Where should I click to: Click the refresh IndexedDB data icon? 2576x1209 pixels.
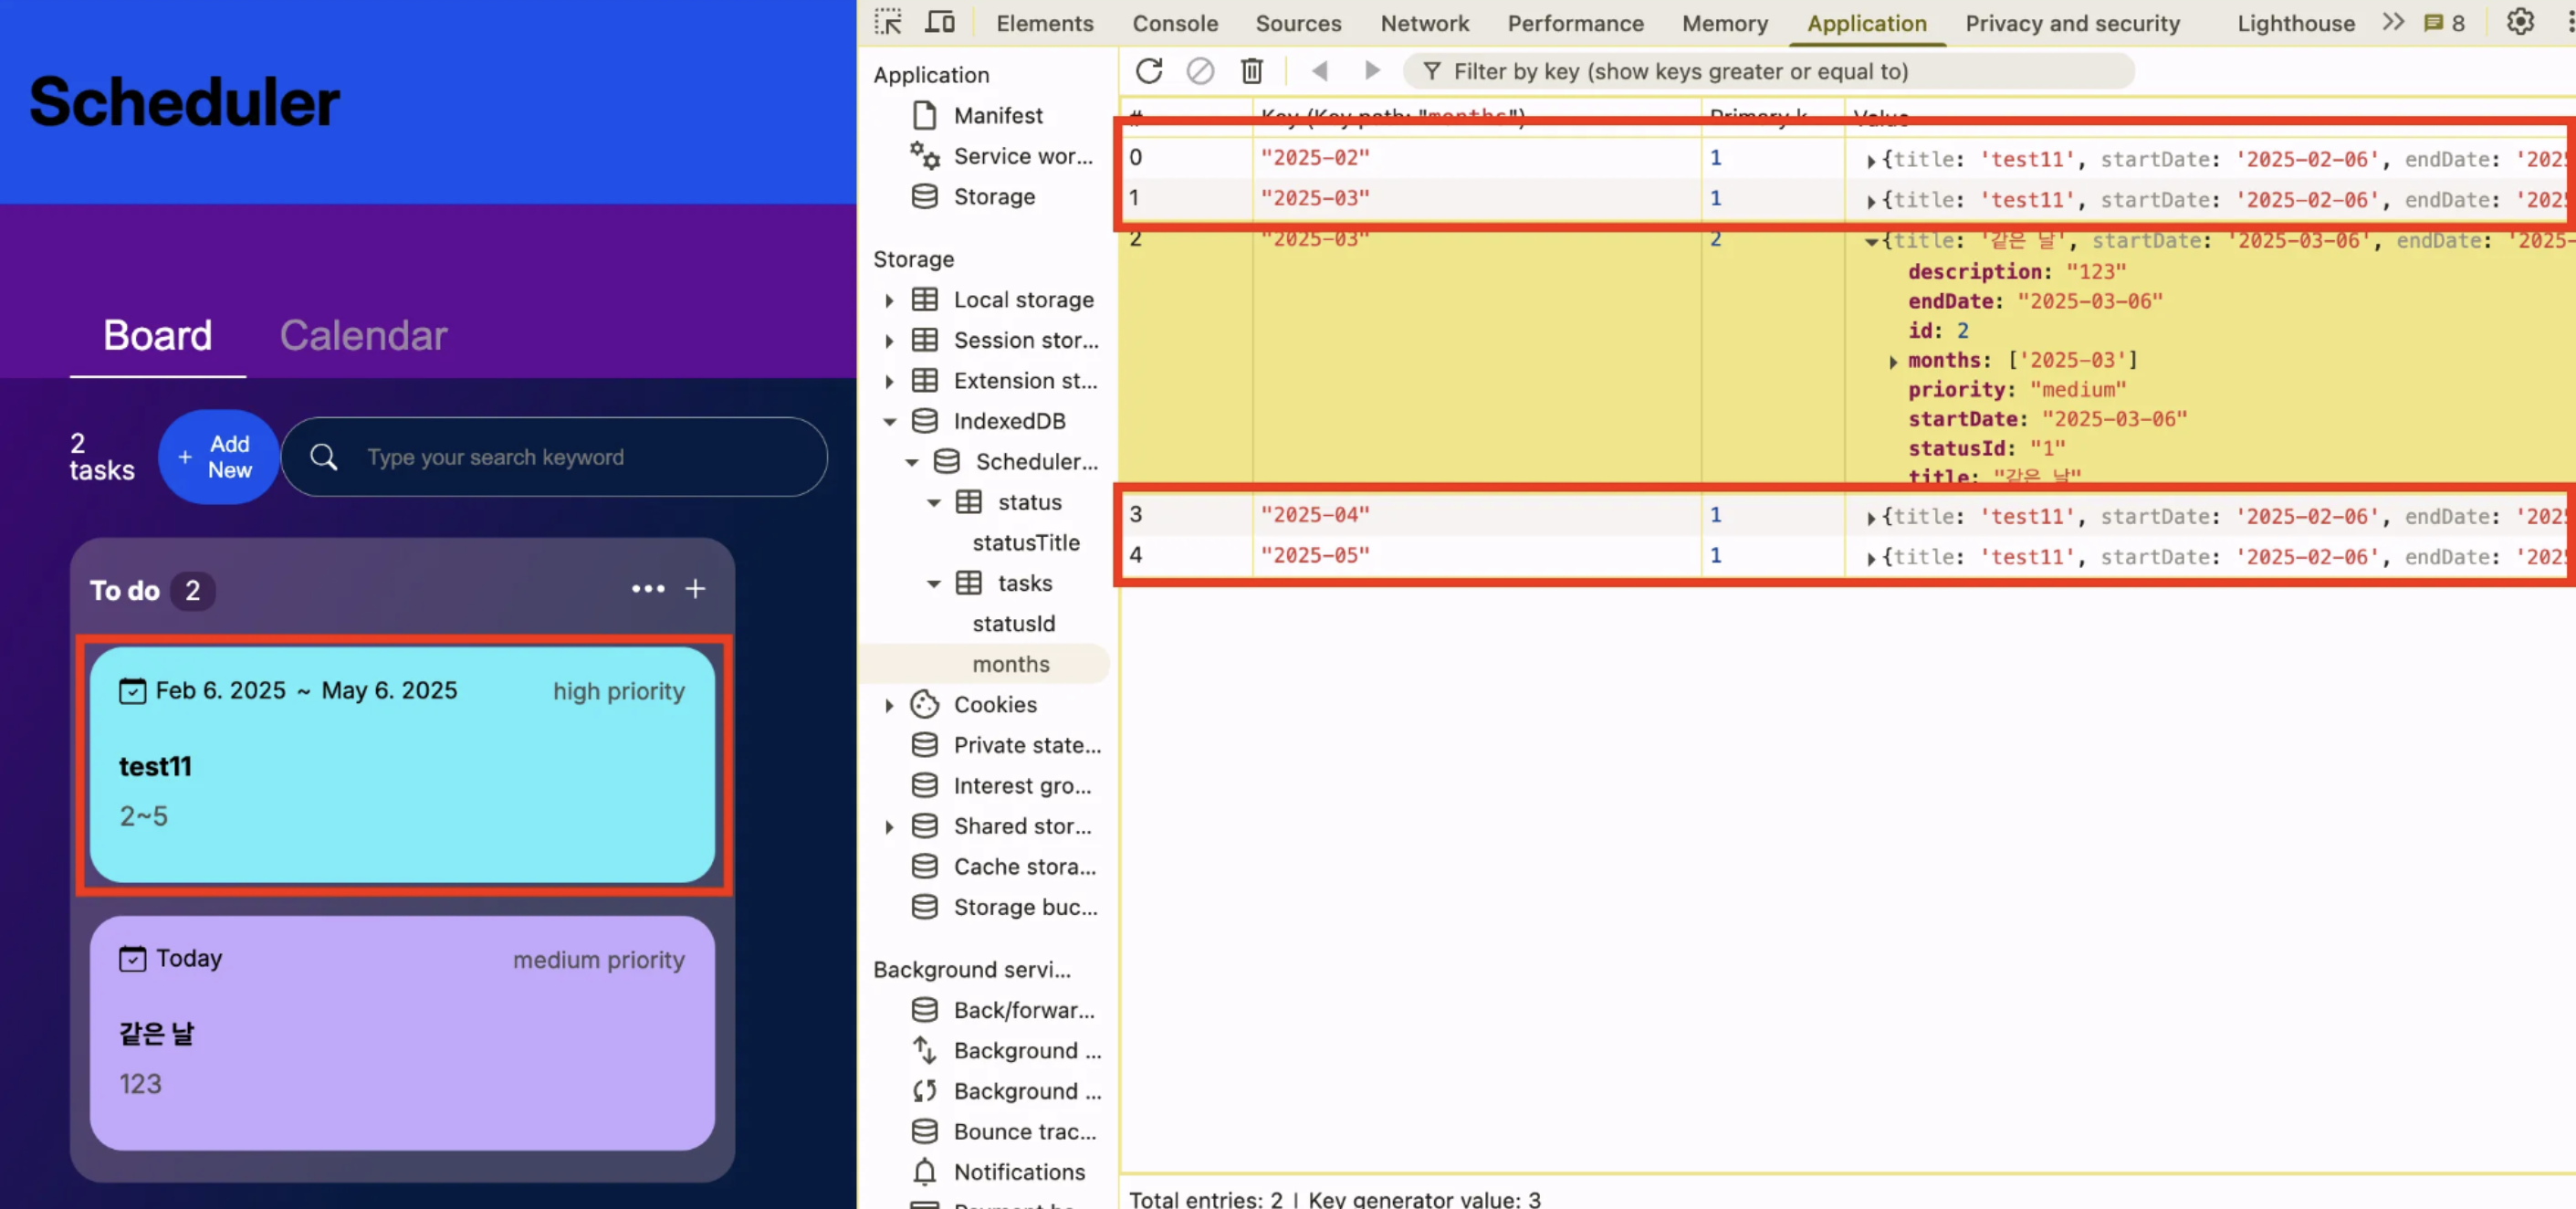[1149, 71]
